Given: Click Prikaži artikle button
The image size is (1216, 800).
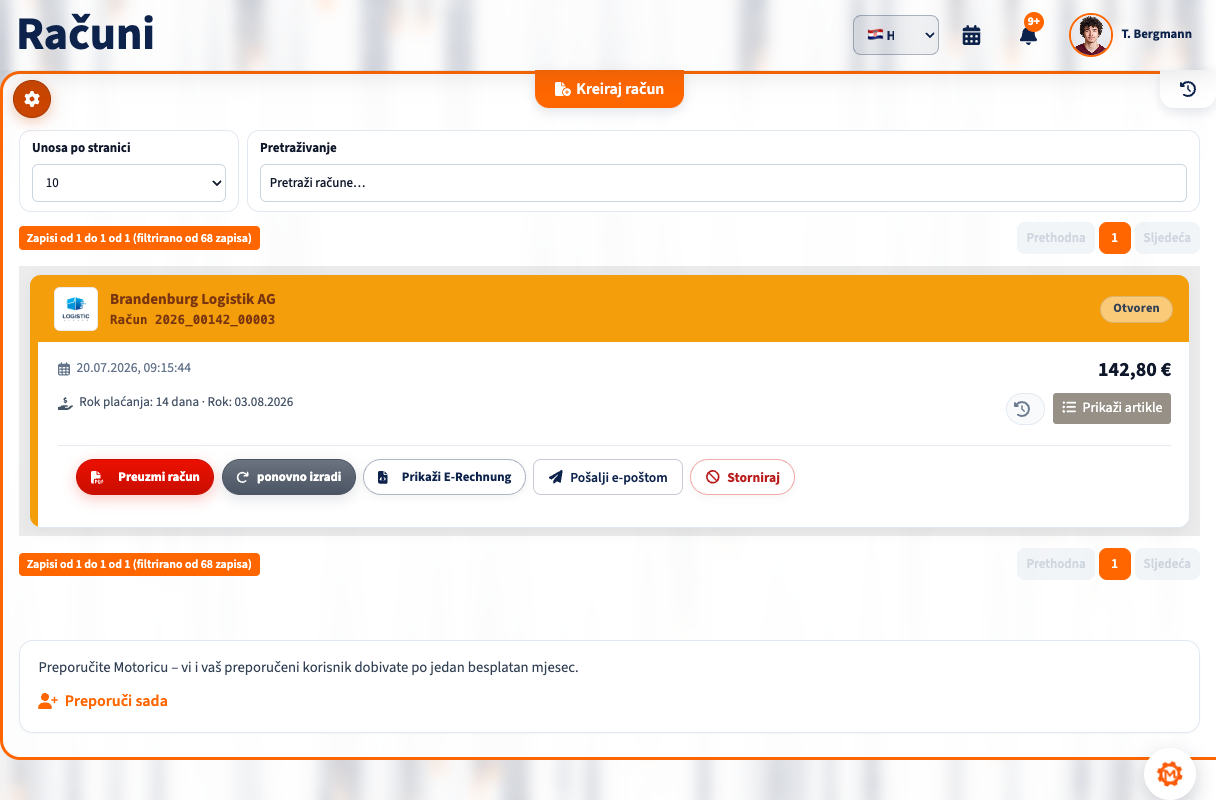Looking at the screenshot, I should point(1112,408).
